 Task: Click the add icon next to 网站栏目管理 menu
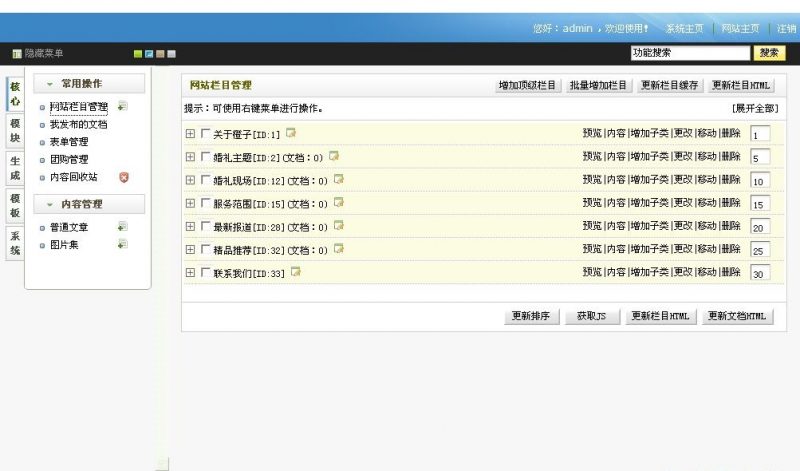pyautogui.click(x=122, y=106)
